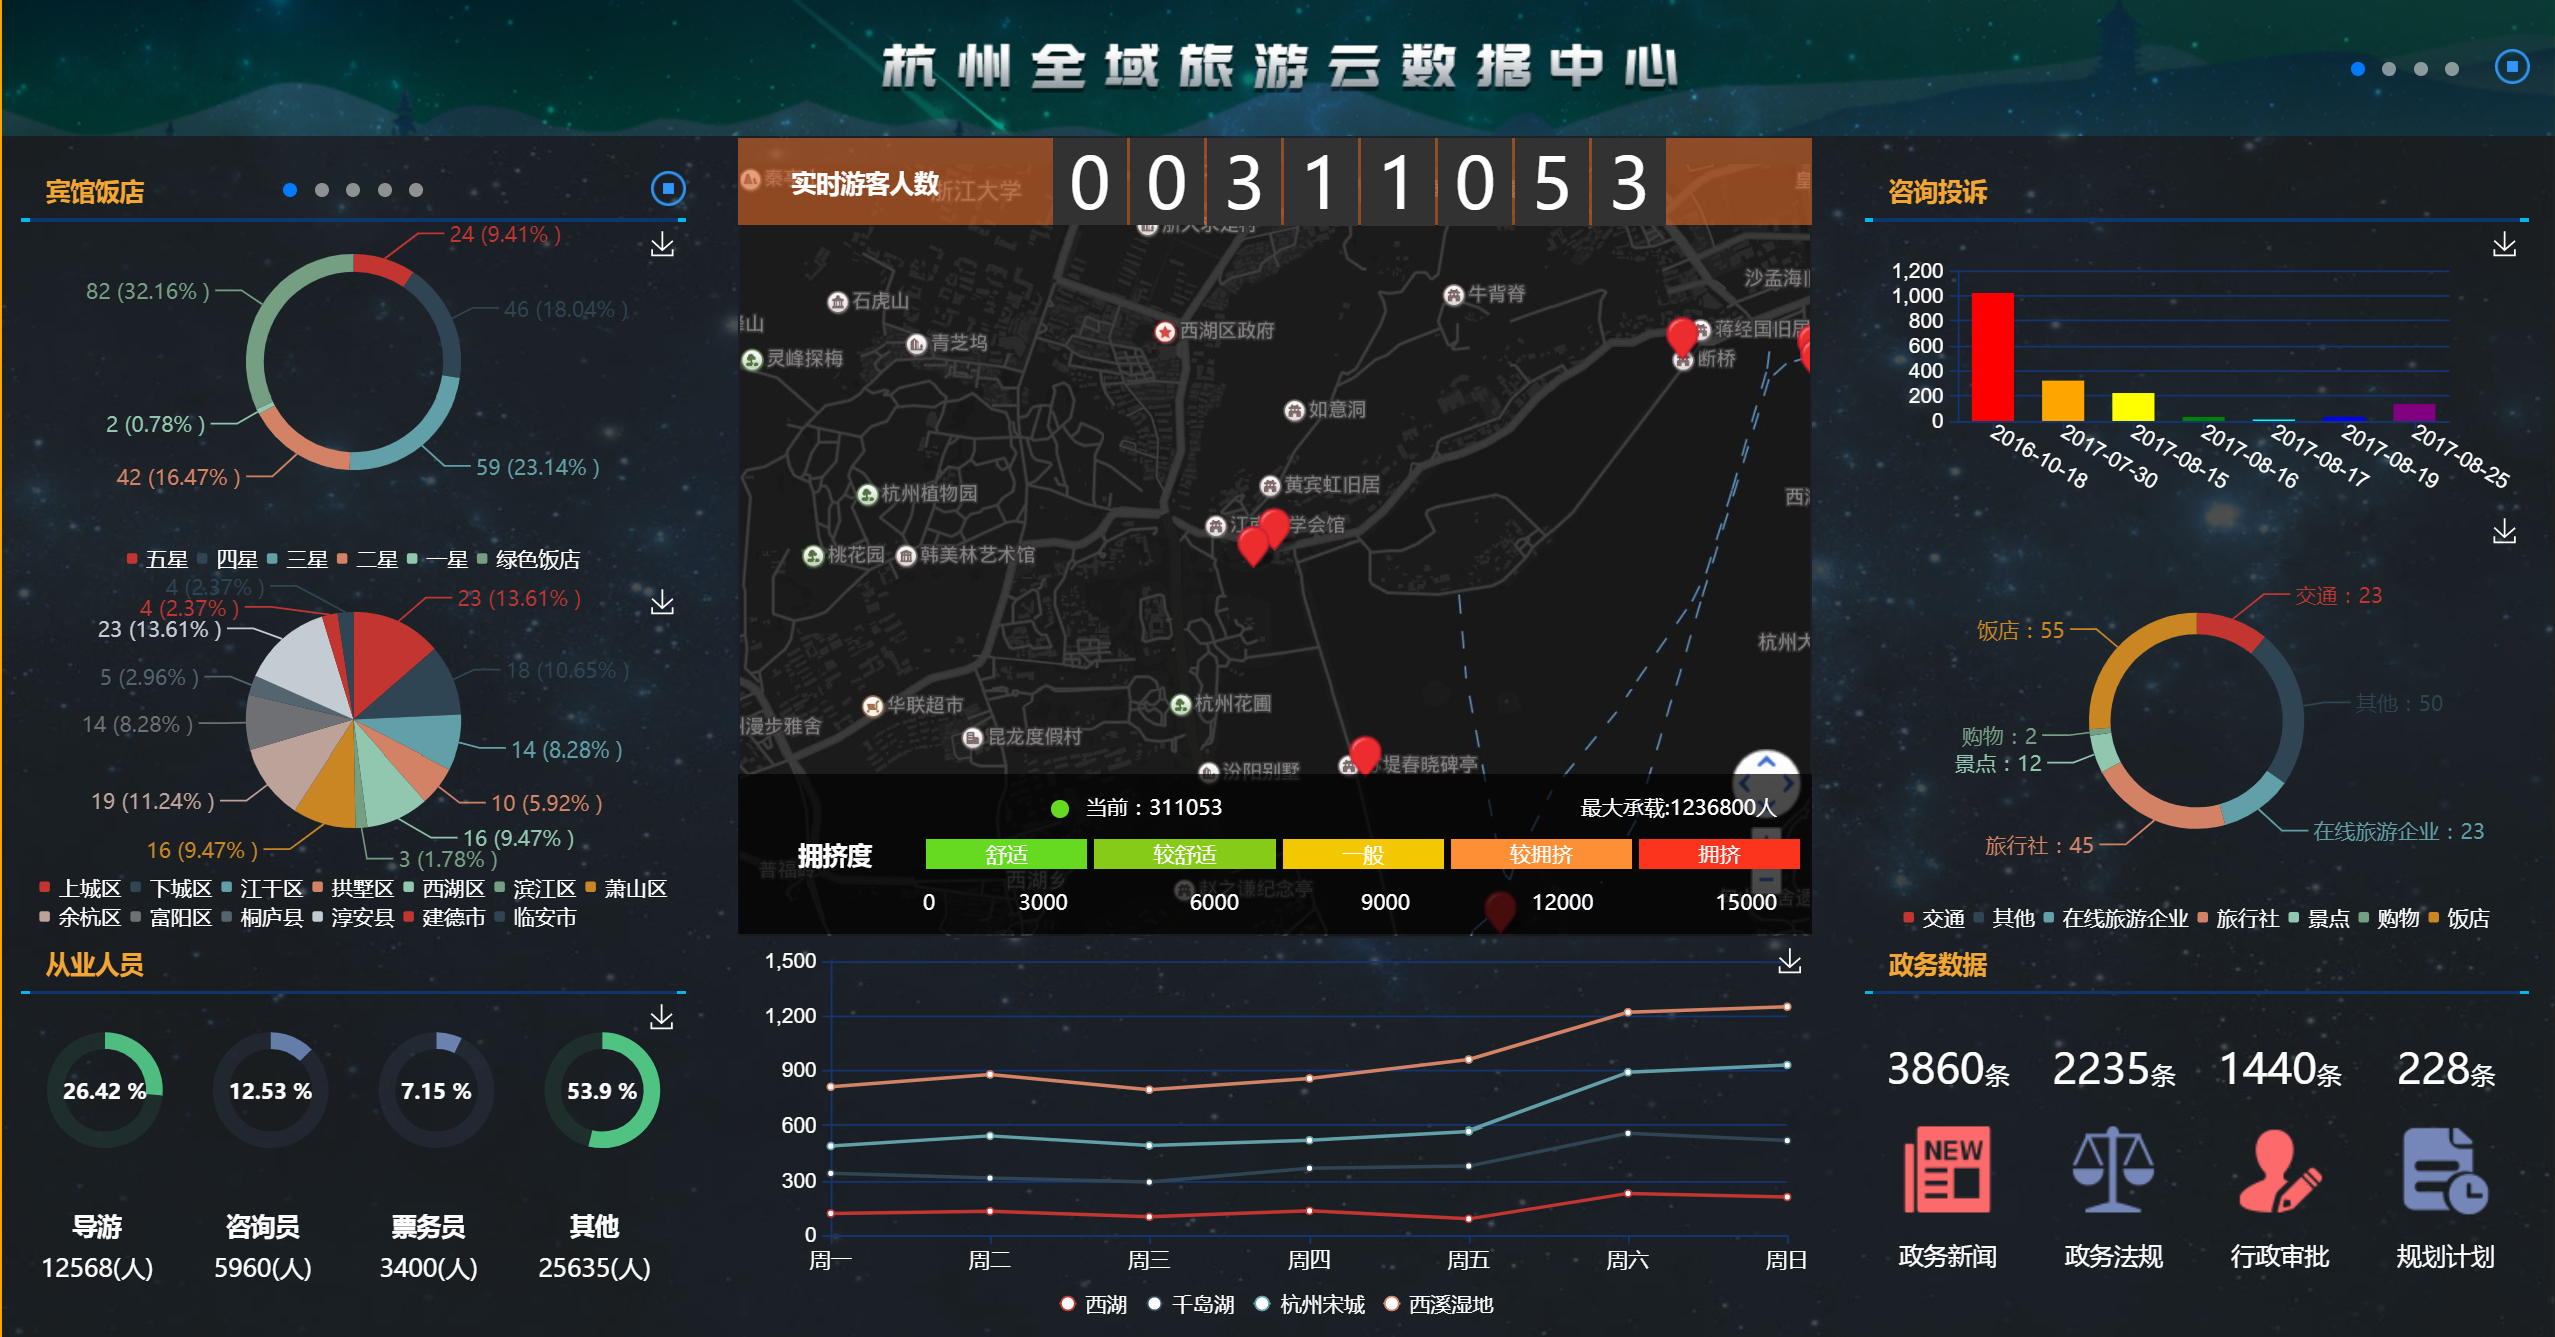Screen dimensions: 2555x1337
Task: Stop top-right header page auto-rotation
Action: pyautogui.click(x=2511, y=68)
